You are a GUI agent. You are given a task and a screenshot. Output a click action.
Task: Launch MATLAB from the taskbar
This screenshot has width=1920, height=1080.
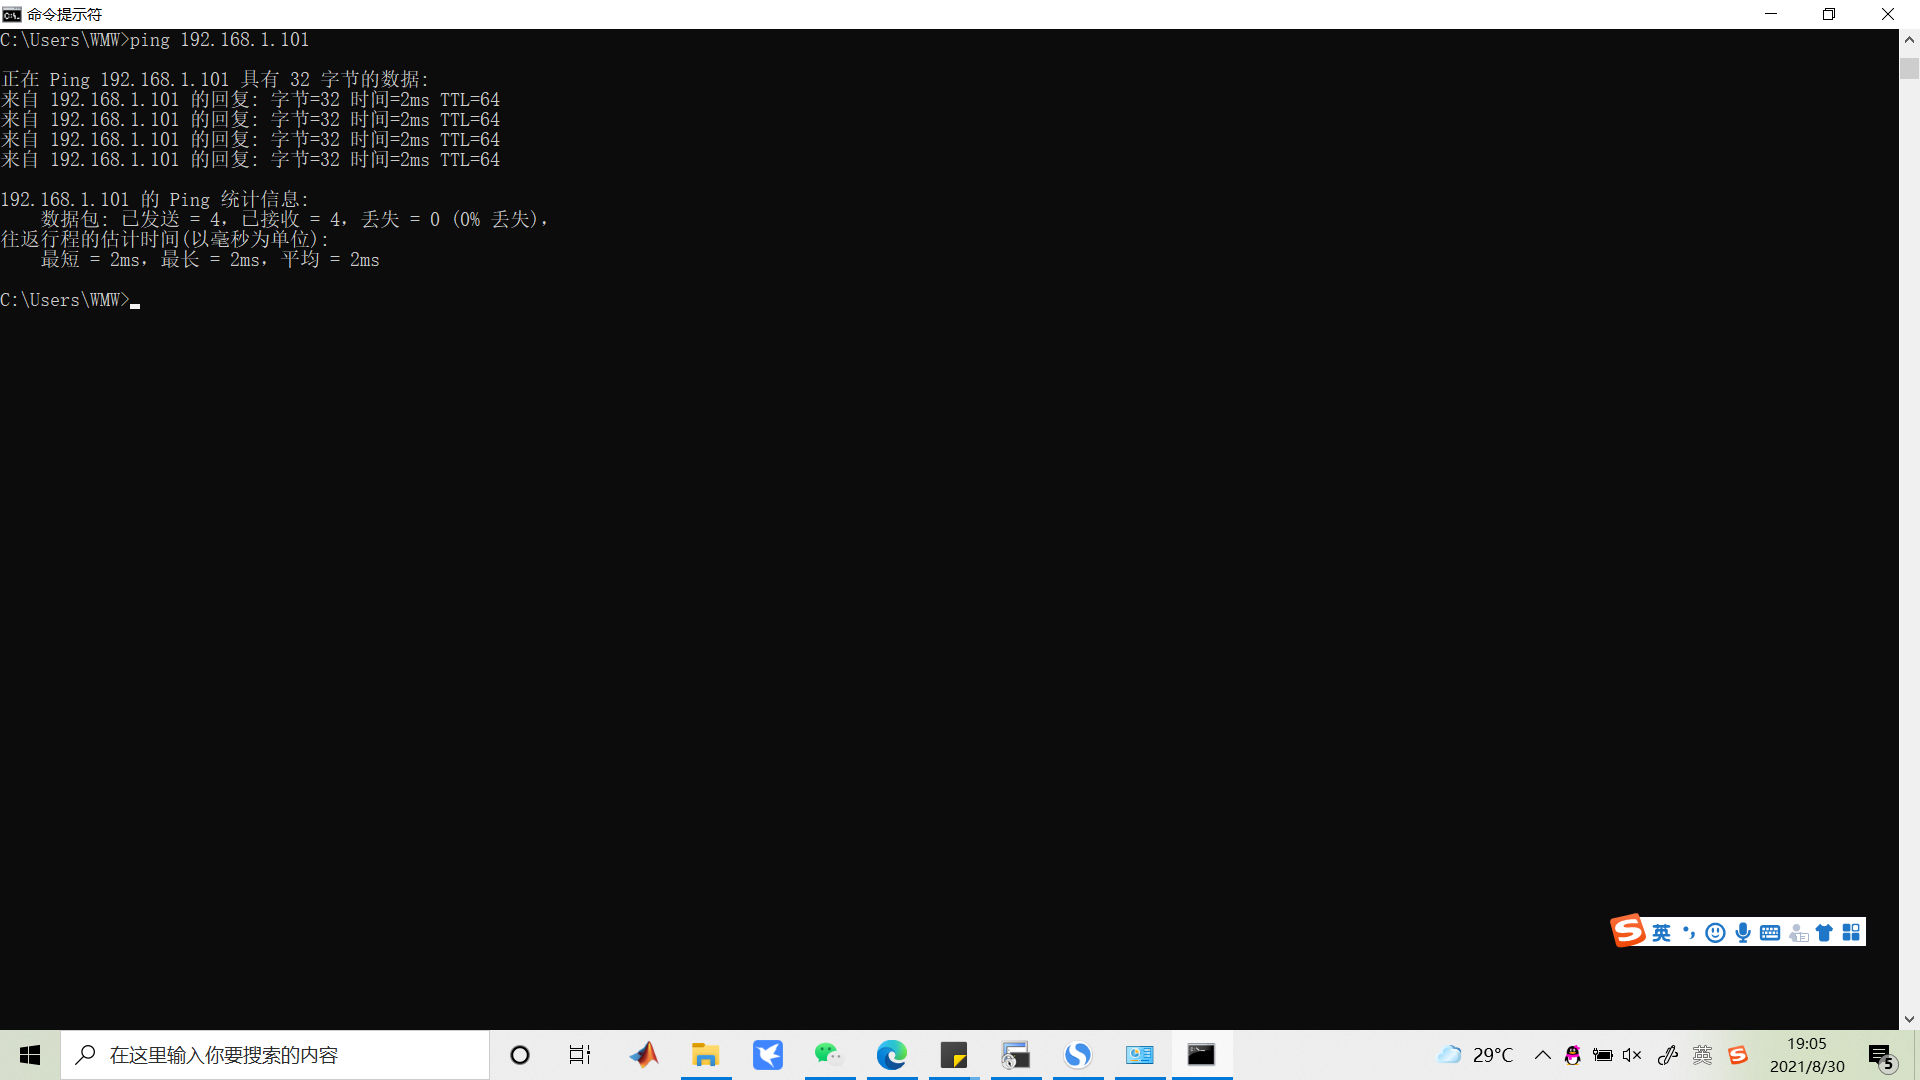[644, 1055]
